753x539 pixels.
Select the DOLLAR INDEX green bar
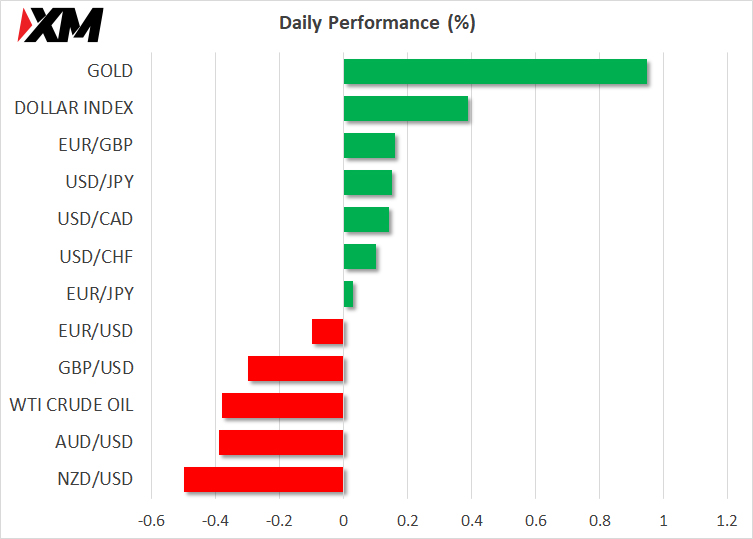point(405,109)
